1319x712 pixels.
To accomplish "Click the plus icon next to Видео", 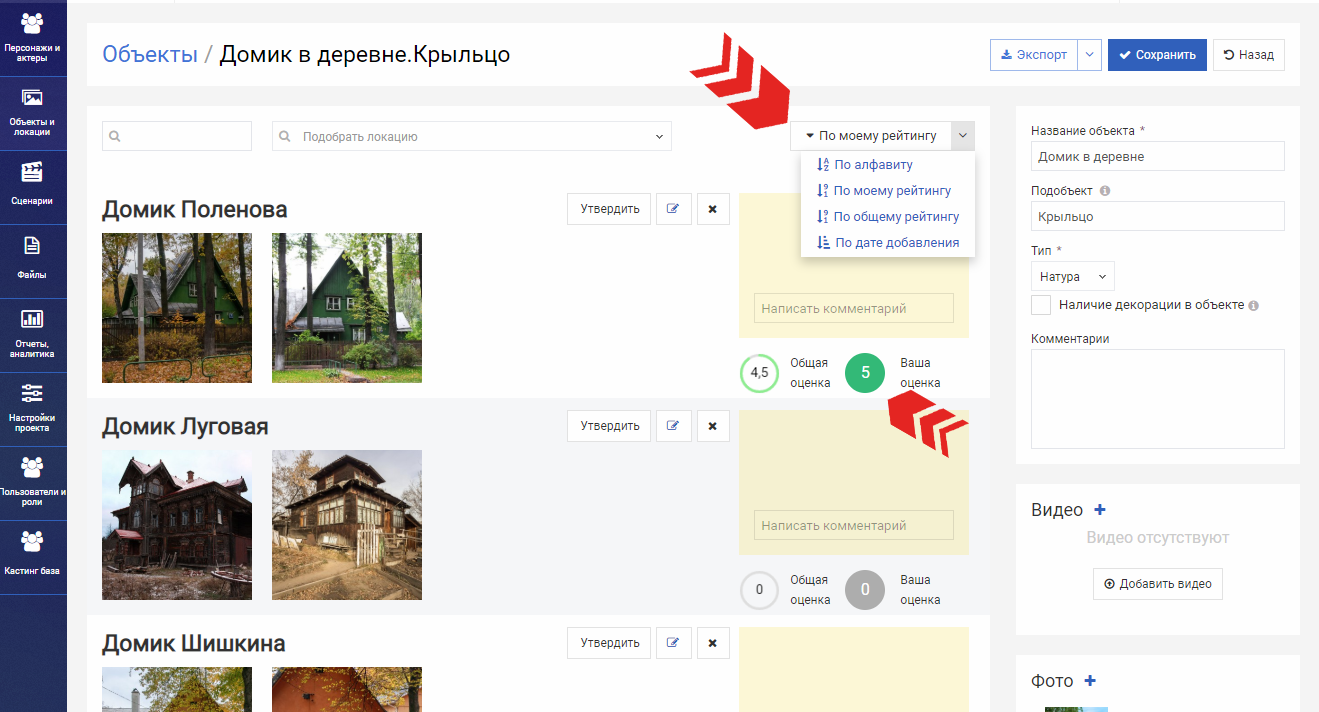I will pyautogui.click(x=1100, y=510).
